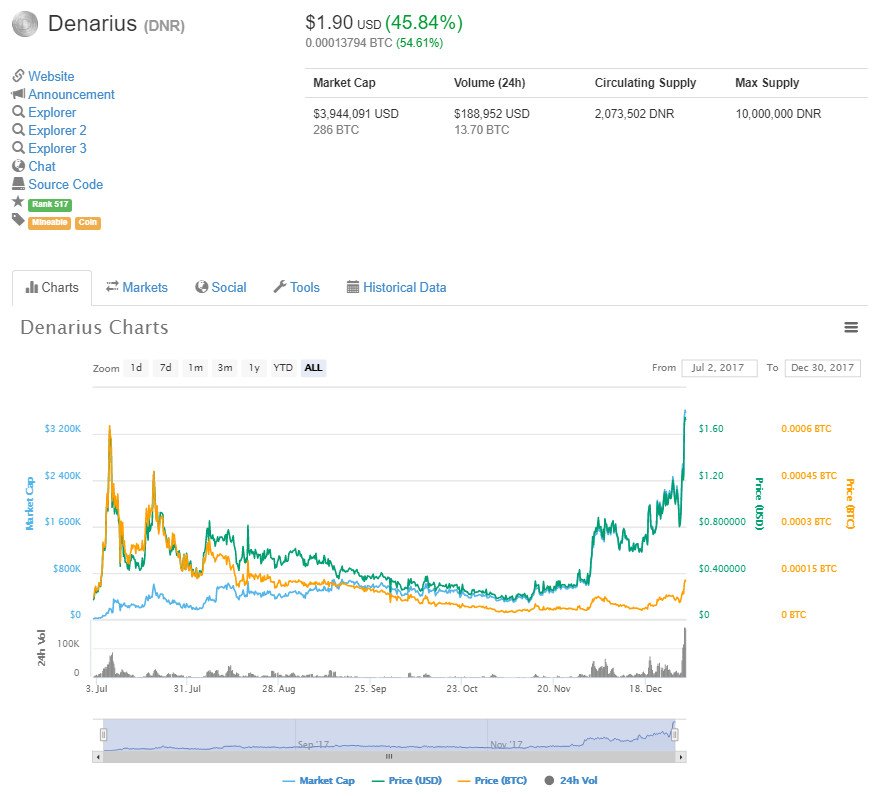The height and width of the screenshot is (796, 880).
Task: Set chart zoom to 1y
Action: coord(254,368)
